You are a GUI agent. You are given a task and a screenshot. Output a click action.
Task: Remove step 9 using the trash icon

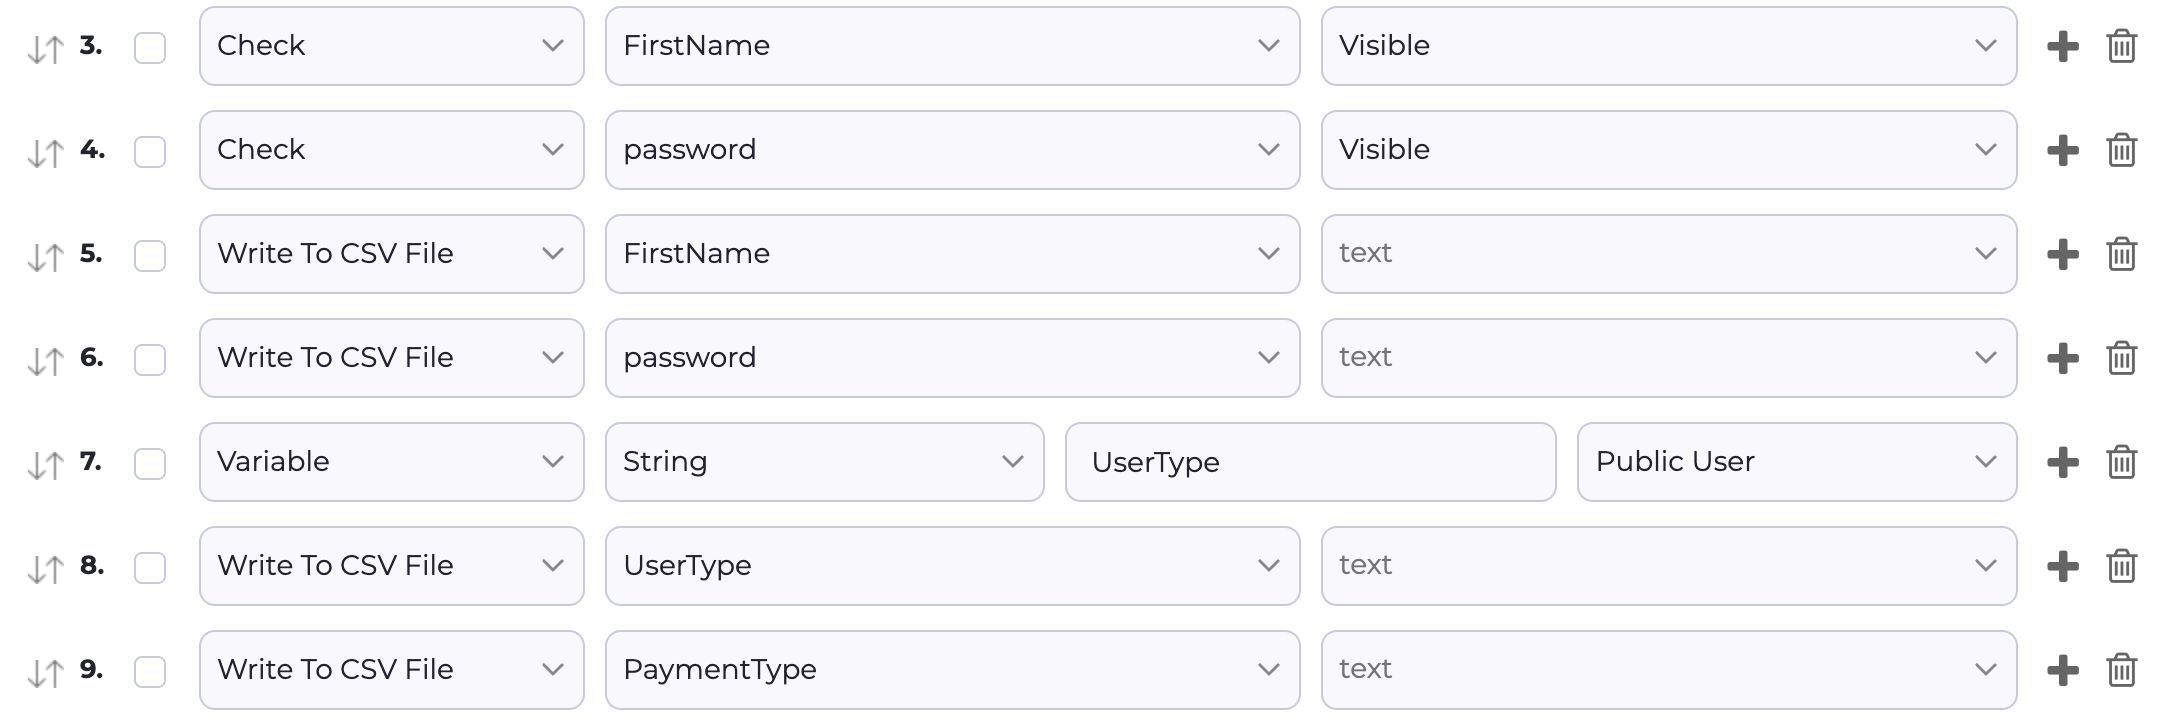point(2122,670)
